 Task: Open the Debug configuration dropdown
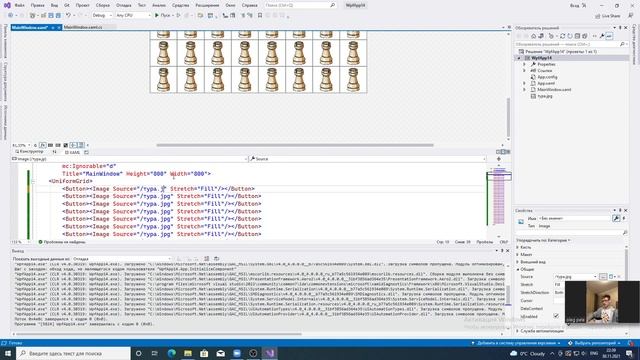point(102,15)
